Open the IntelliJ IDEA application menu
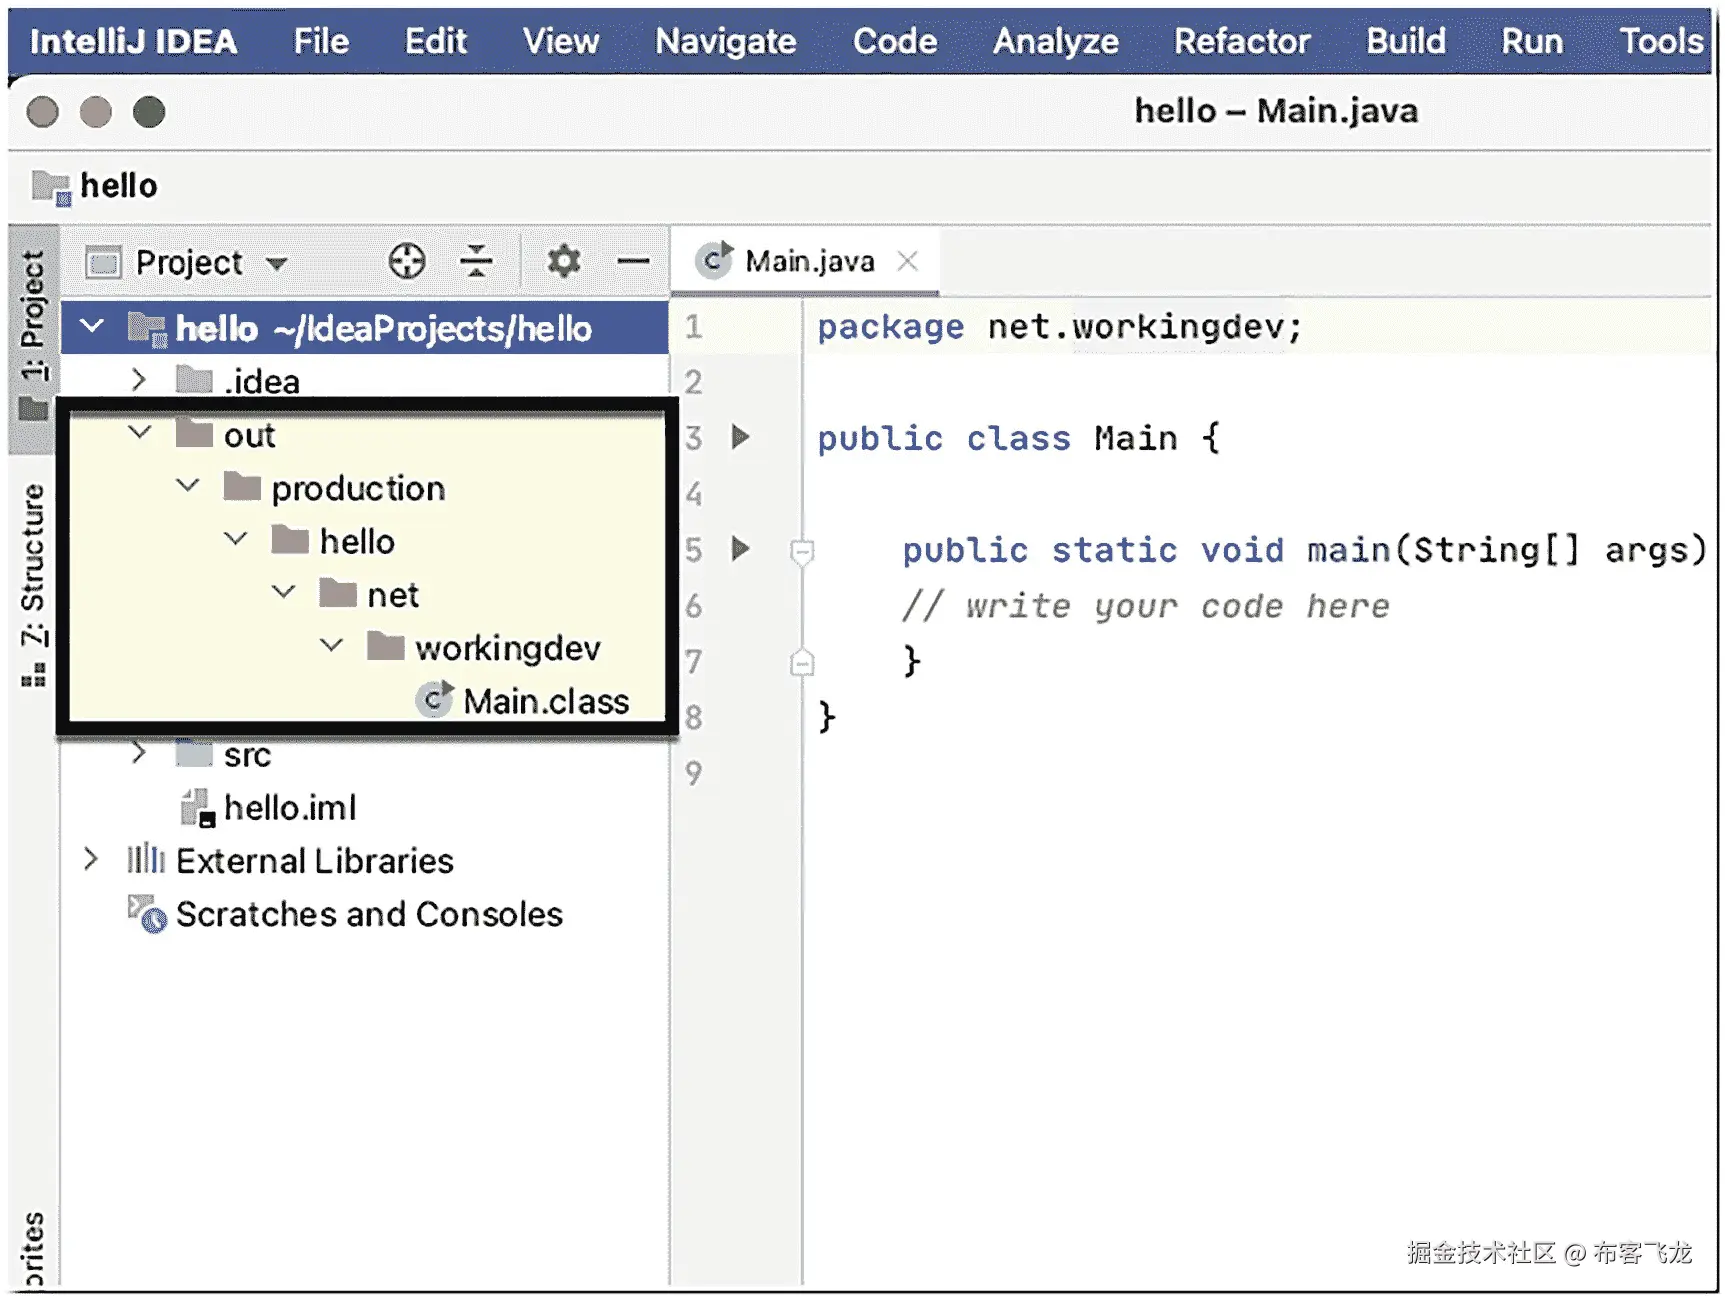 tap(133, 41)
